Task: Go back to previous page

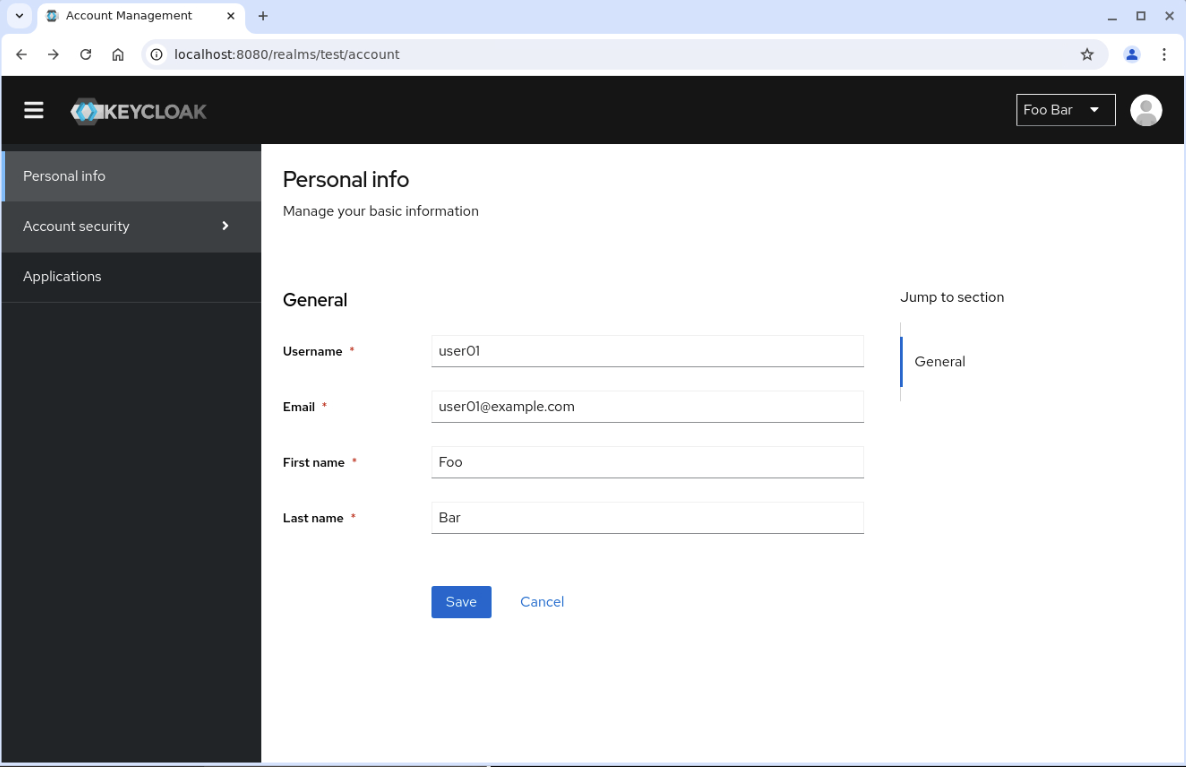Action: click(21, 54)
